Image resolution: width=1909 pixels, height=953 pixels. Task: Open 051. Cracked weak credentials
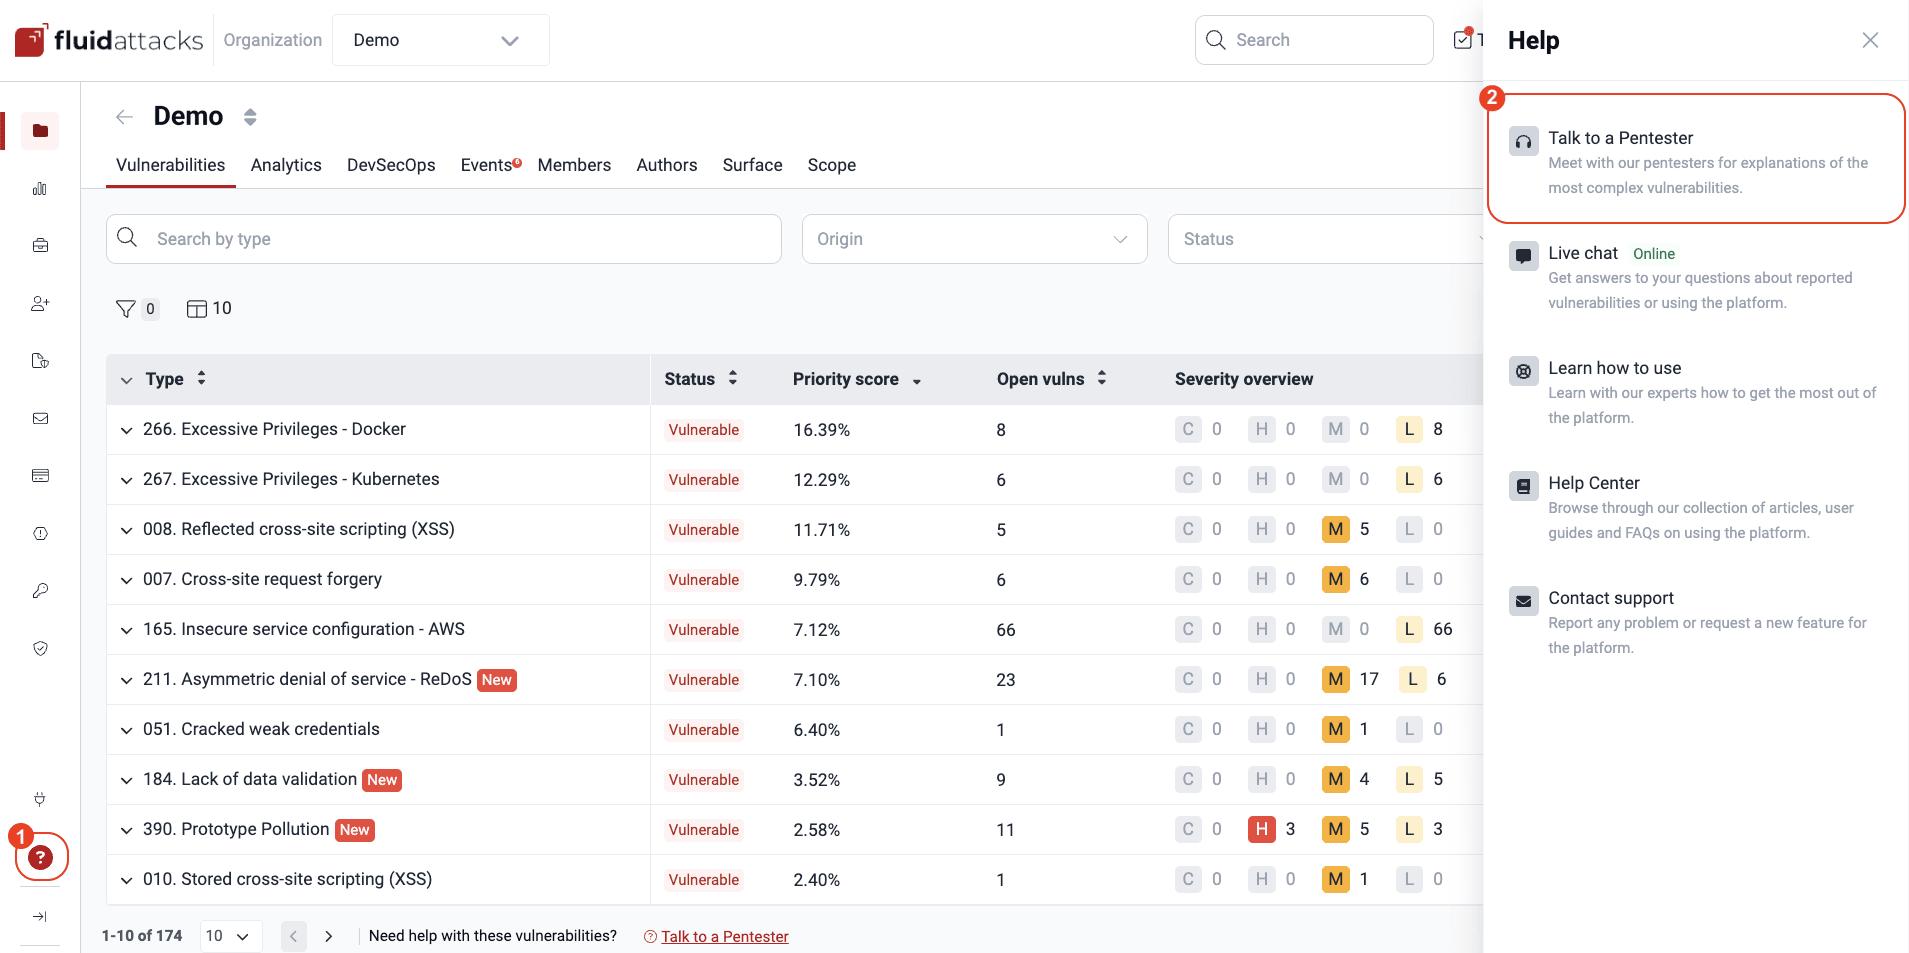[x=261, y=730]
